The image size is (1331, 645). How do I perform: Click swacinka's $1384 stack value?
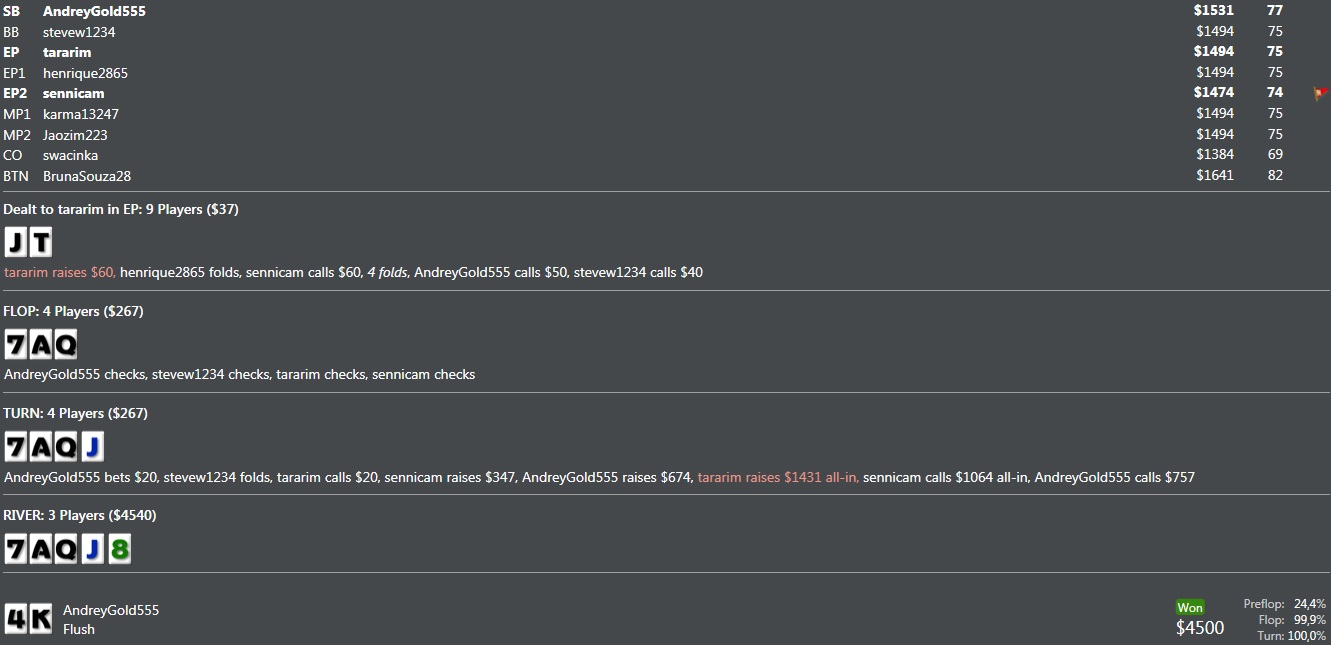[x=1214, y=155]
